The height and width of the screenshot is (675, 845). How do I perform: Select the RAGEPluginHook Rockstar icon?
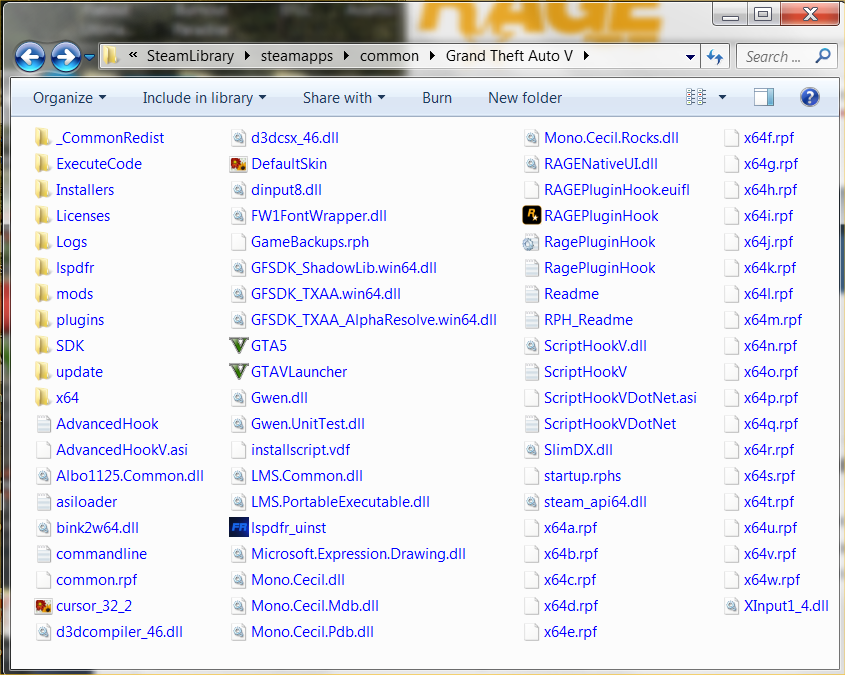coord(531,215)
